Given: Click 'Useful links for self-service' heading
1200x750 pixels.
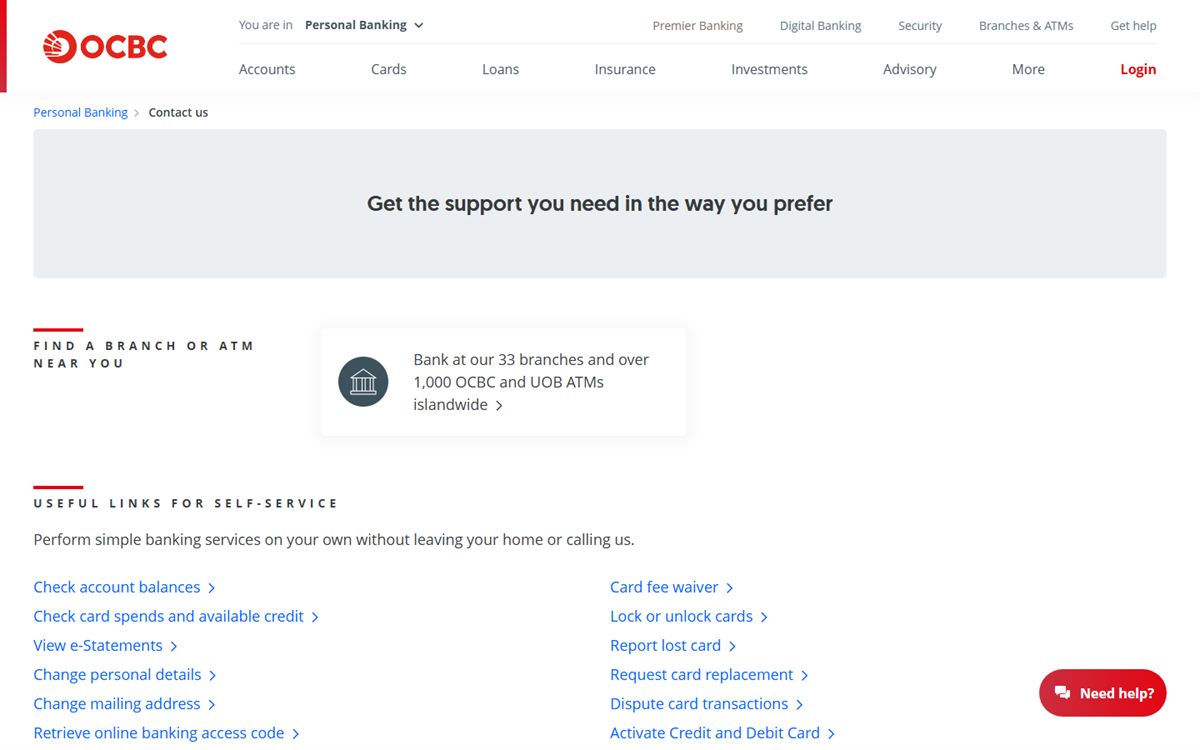Looking at the screenshot, I should coord(186,503).
